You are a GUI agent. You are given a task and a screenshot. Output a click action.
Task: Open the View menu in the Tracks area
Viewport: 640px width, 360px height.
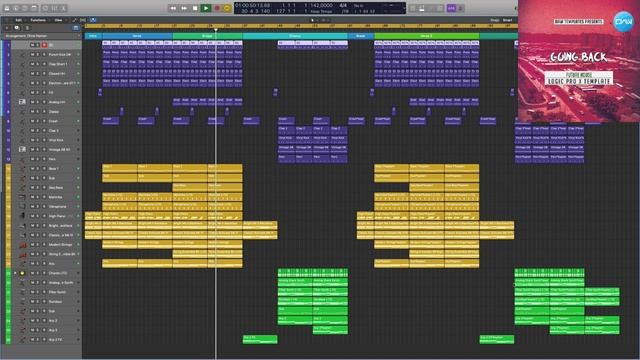[58, 20]
